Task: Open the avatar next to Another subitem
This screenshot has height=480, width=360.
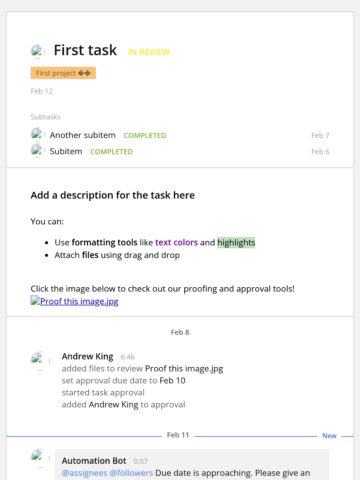Action: (37, 134)
